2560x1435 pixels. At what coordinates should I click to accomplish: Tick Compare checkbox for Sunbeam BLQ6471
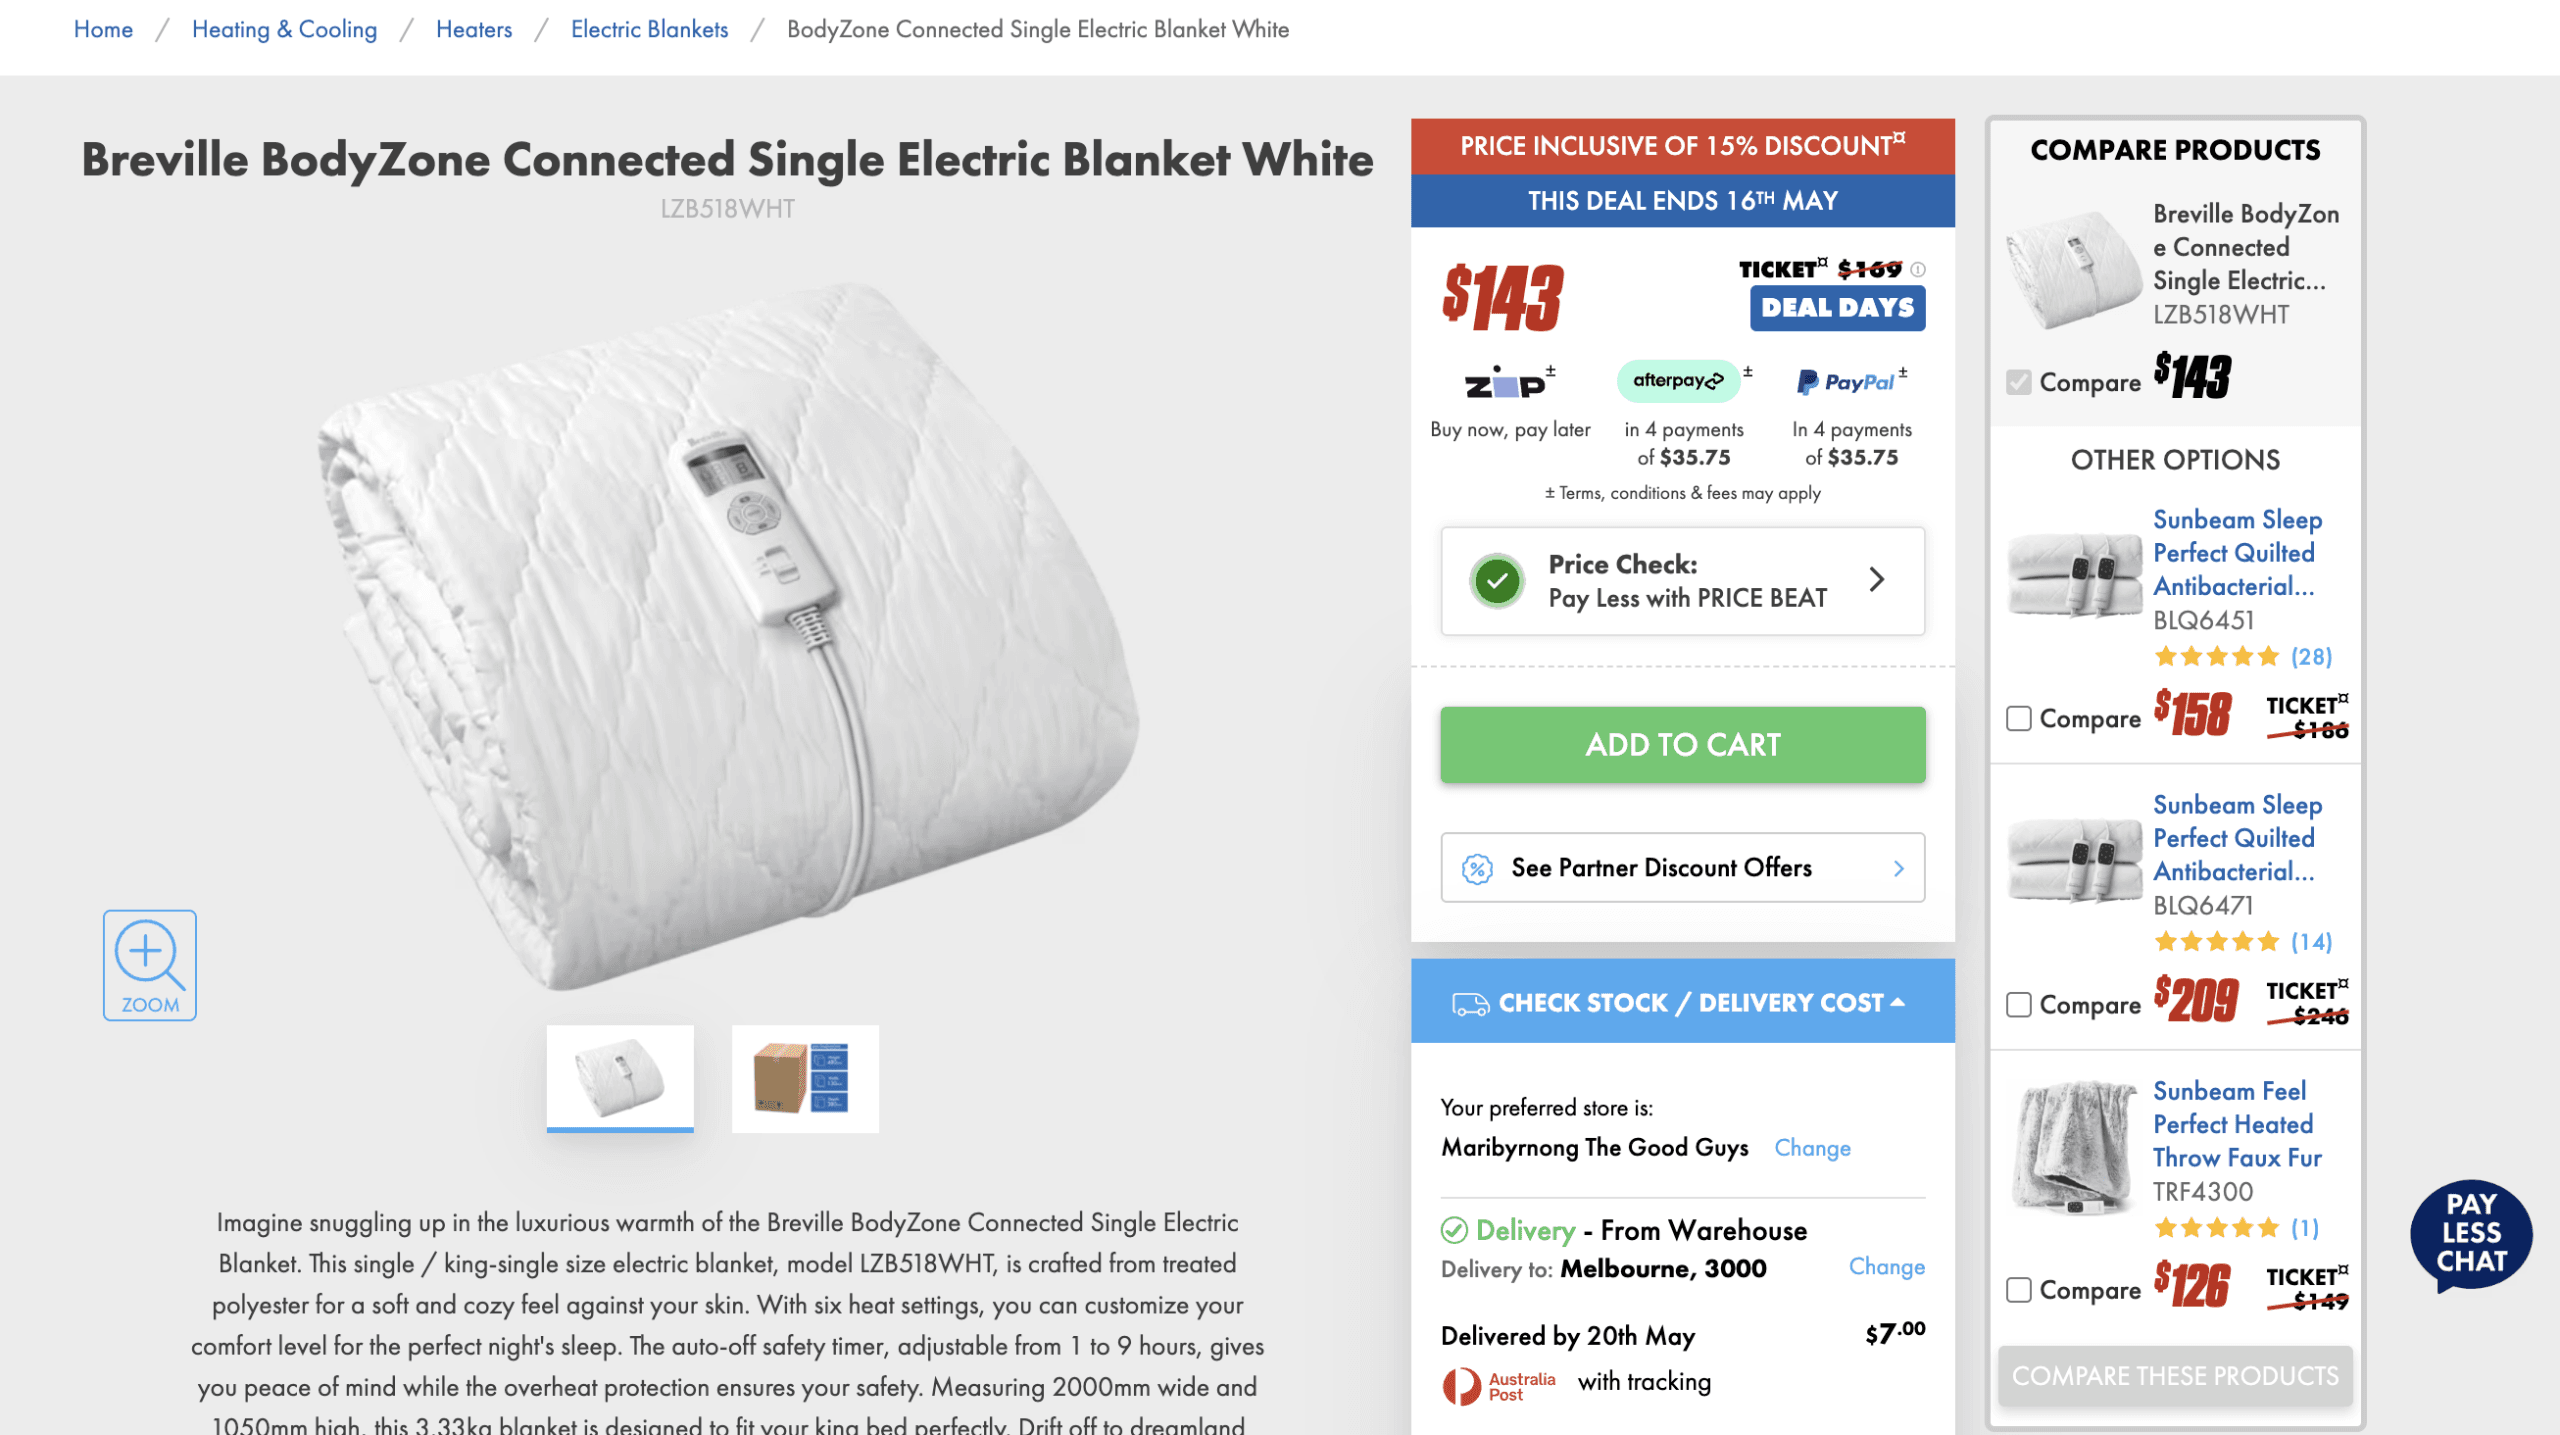pos(2018,1004)
